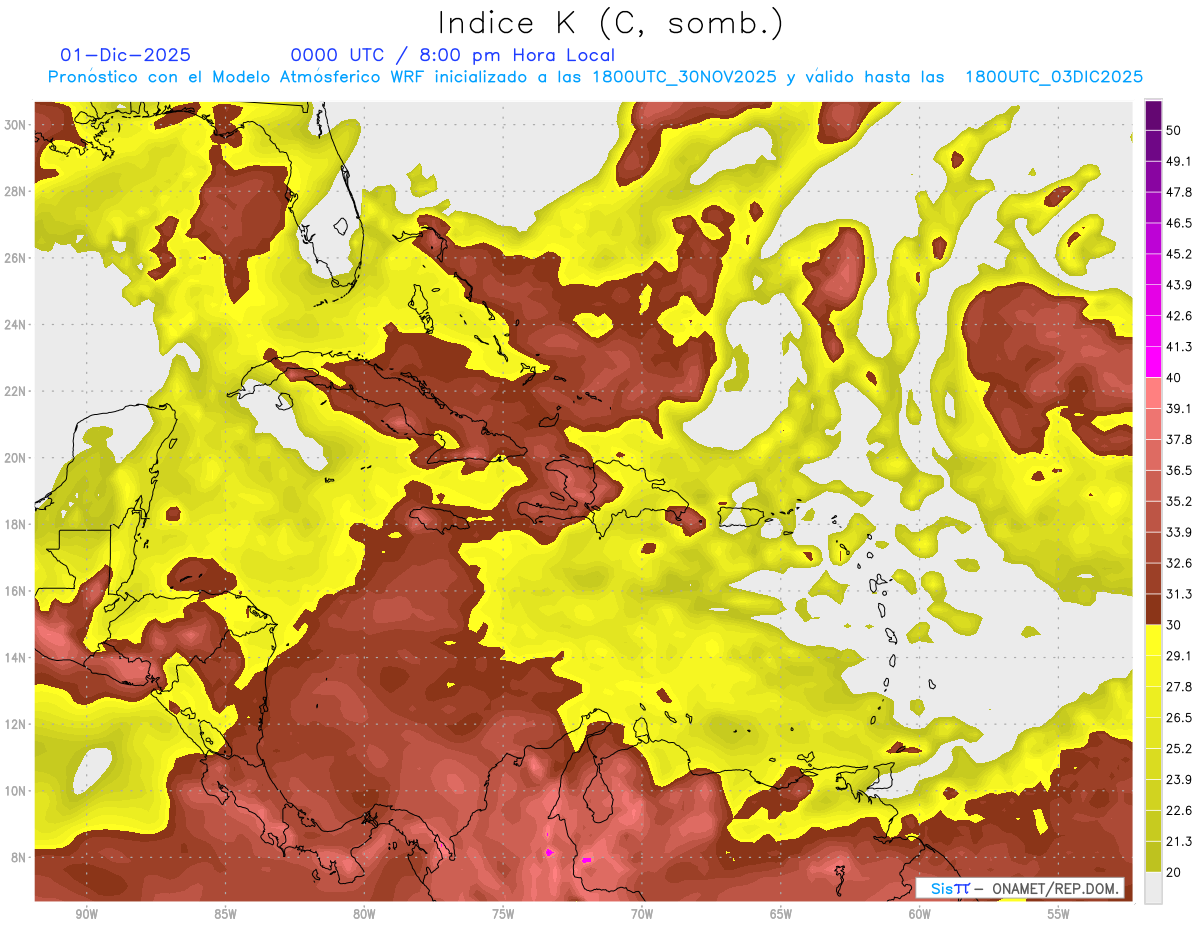Click latitude label '16N'
Viewport: 1200px width, 927px height.
pos(17,591)
